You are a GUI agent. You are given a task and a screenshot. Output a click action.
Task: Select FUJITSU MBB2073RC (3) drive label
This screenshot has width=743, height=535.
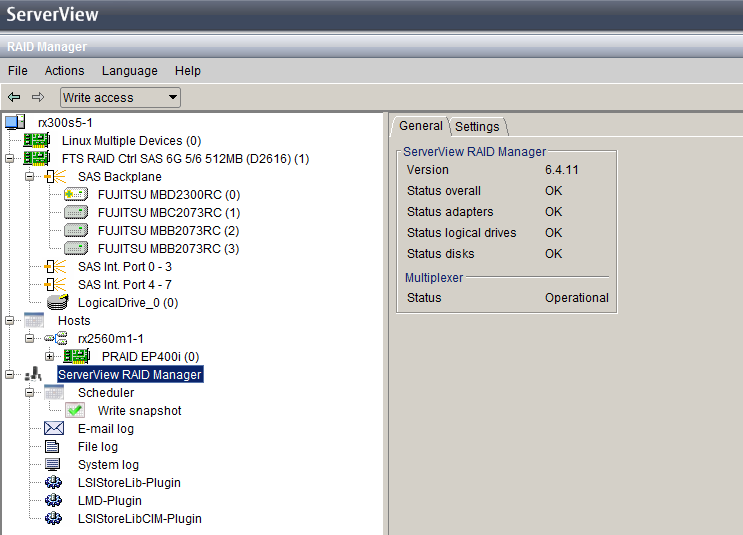(169, 249)
